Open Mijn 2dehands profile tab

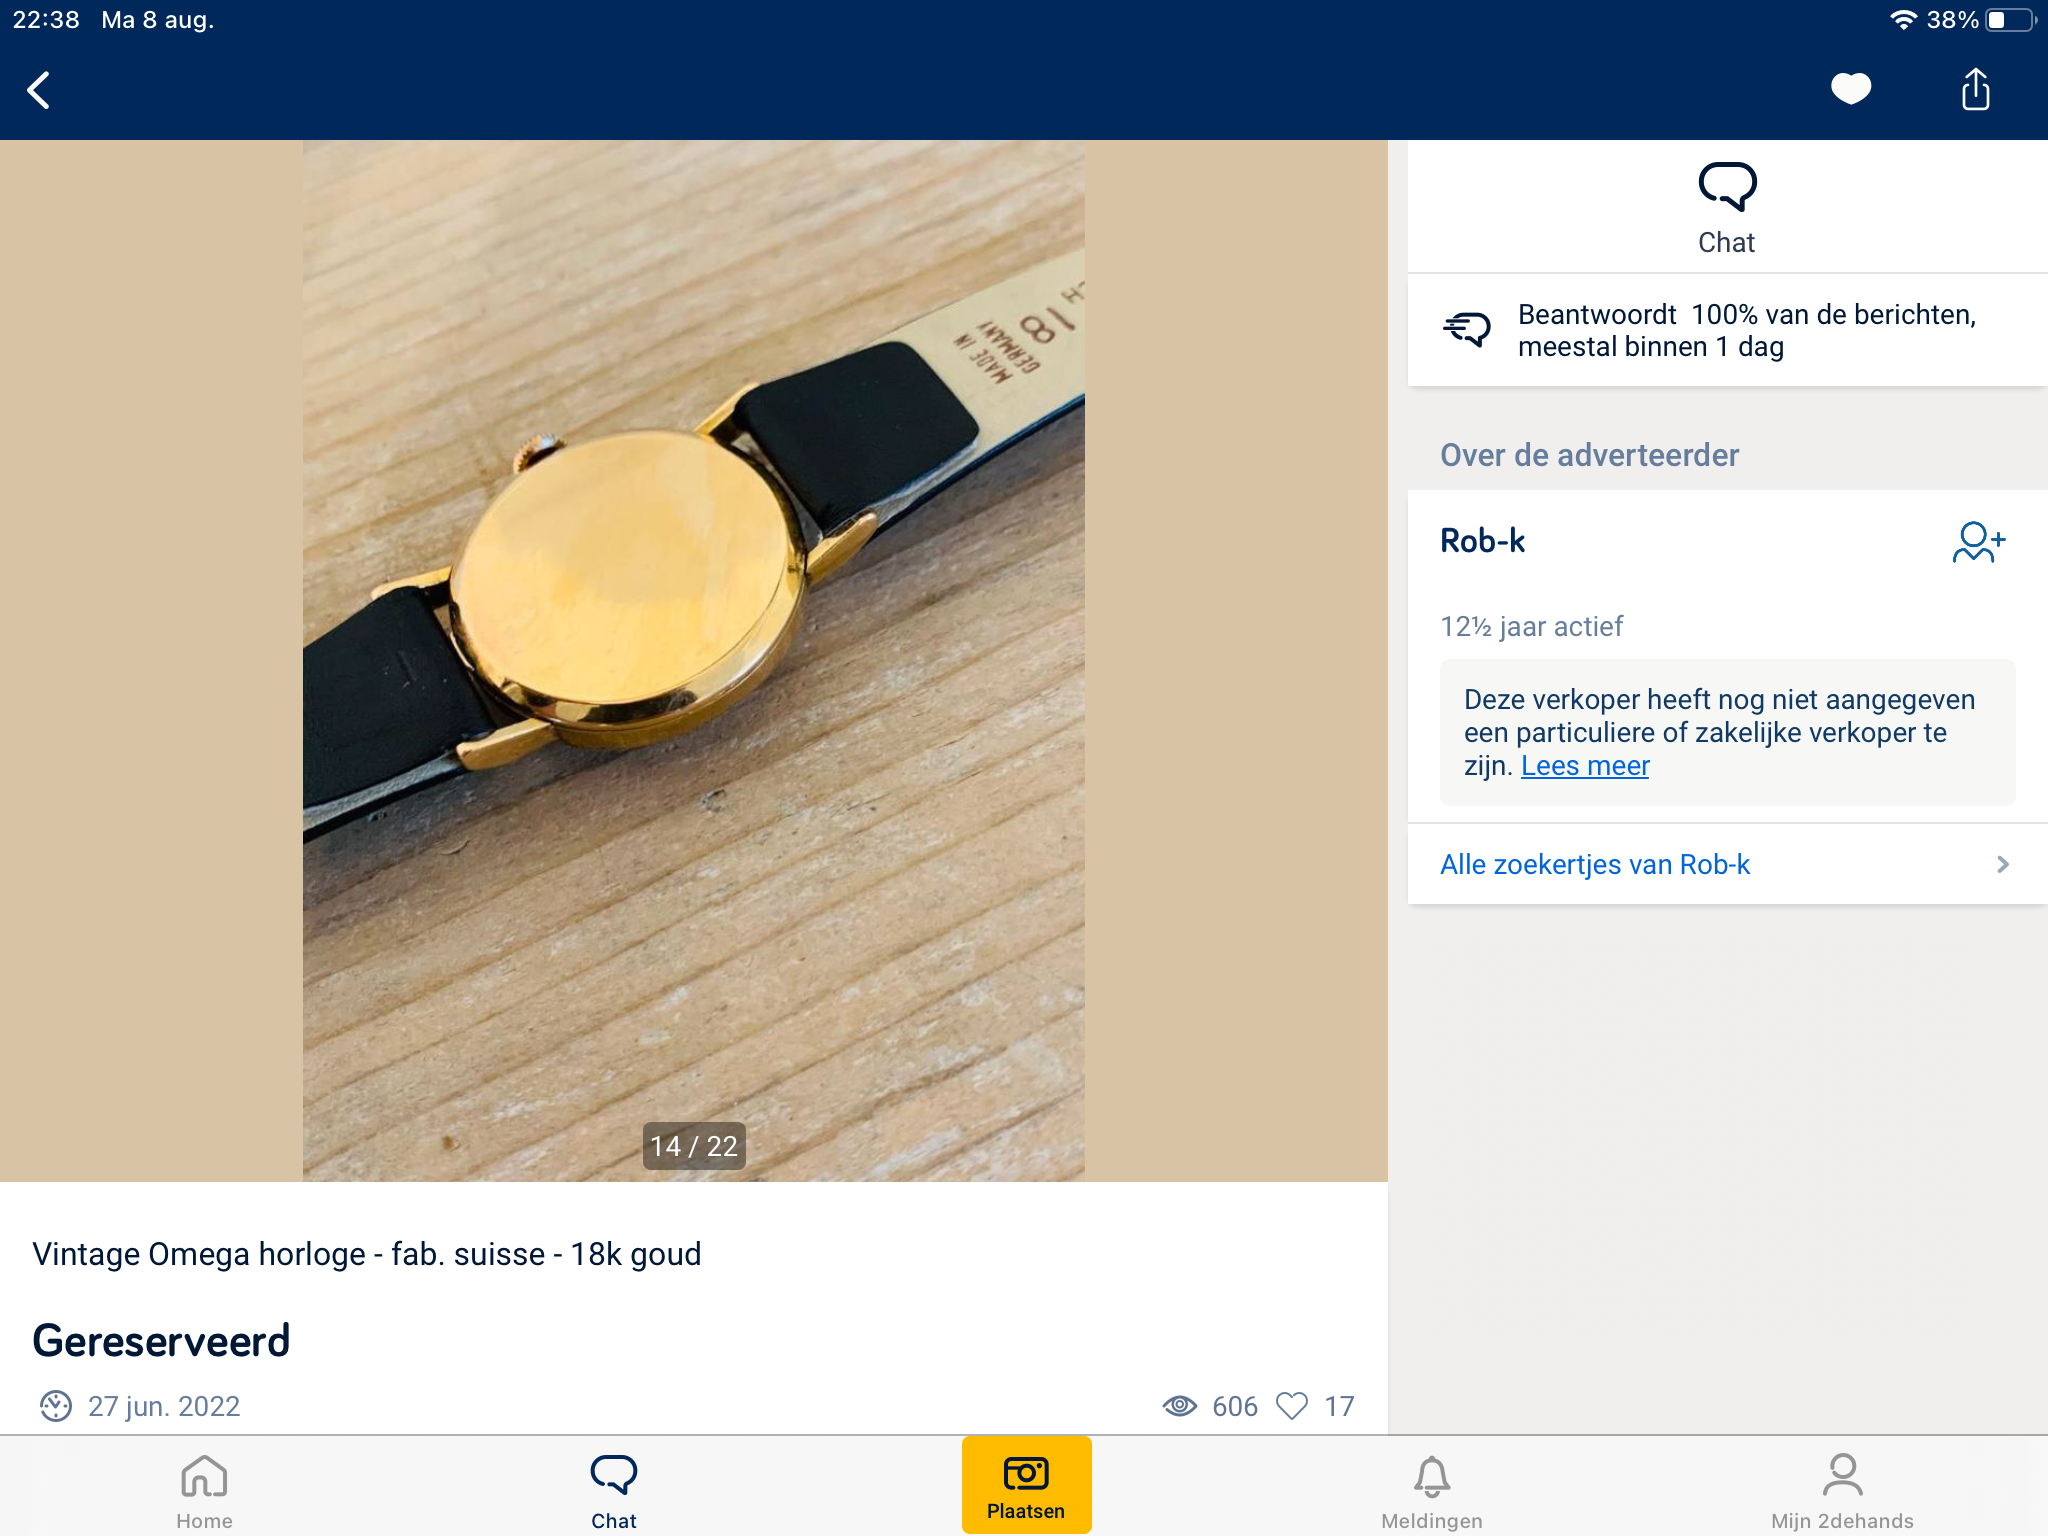point(1842,1490)
